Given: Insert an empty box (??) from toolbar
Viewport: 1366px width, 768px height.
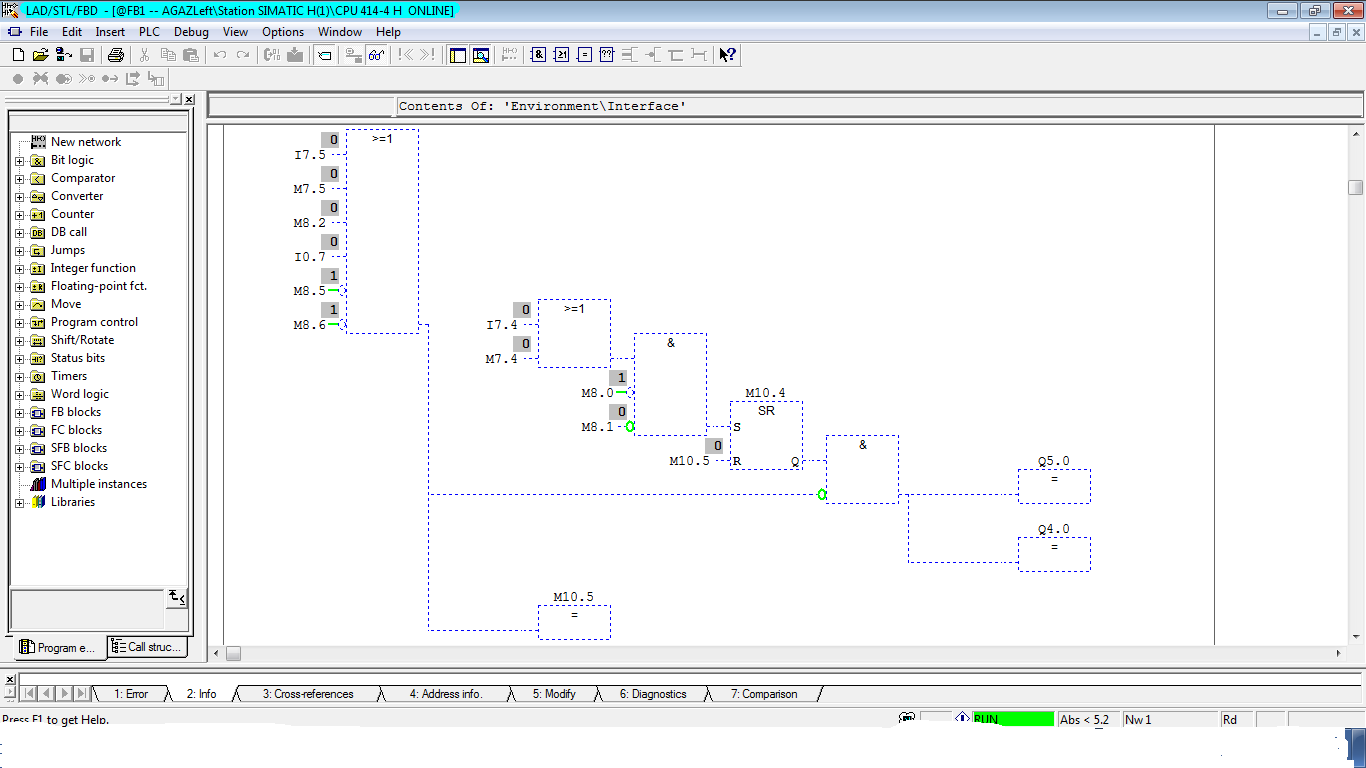Looking at the screenshot, I should coord(607,55).
